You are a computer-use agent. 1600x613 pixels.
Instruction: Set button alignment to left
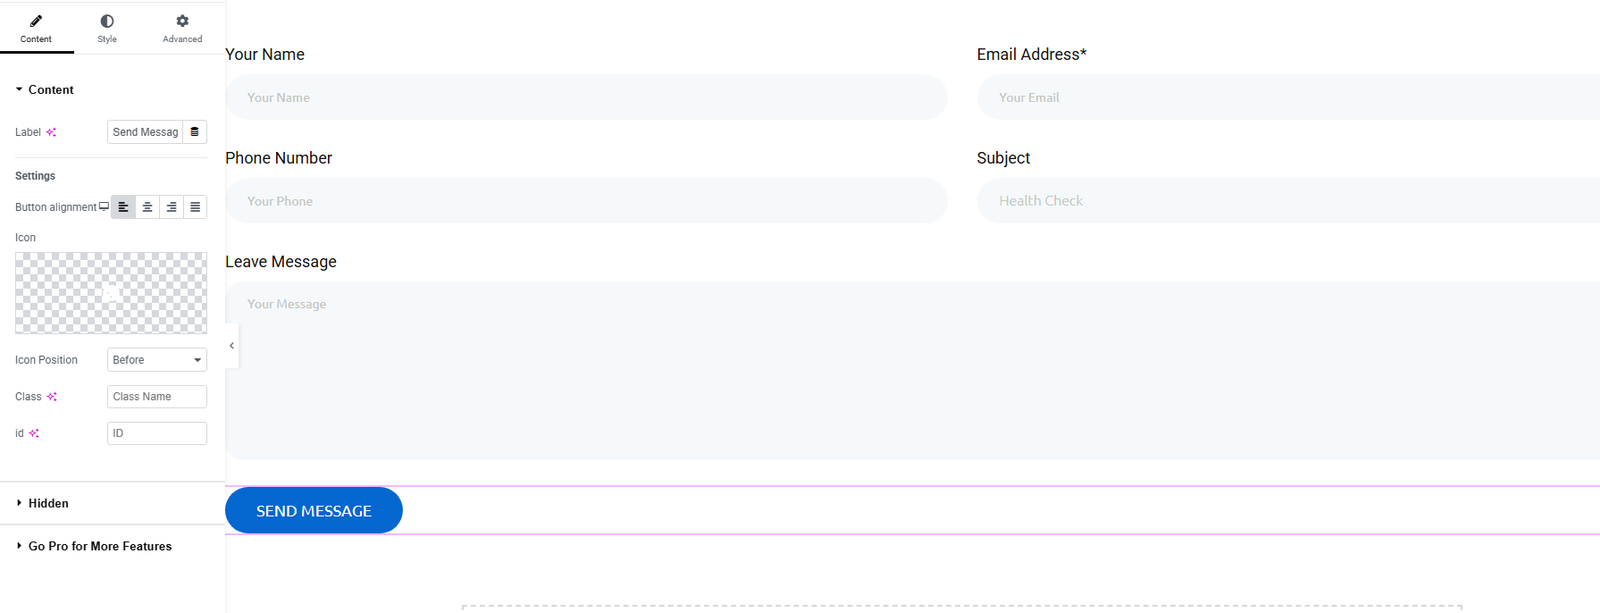(123, 207)
